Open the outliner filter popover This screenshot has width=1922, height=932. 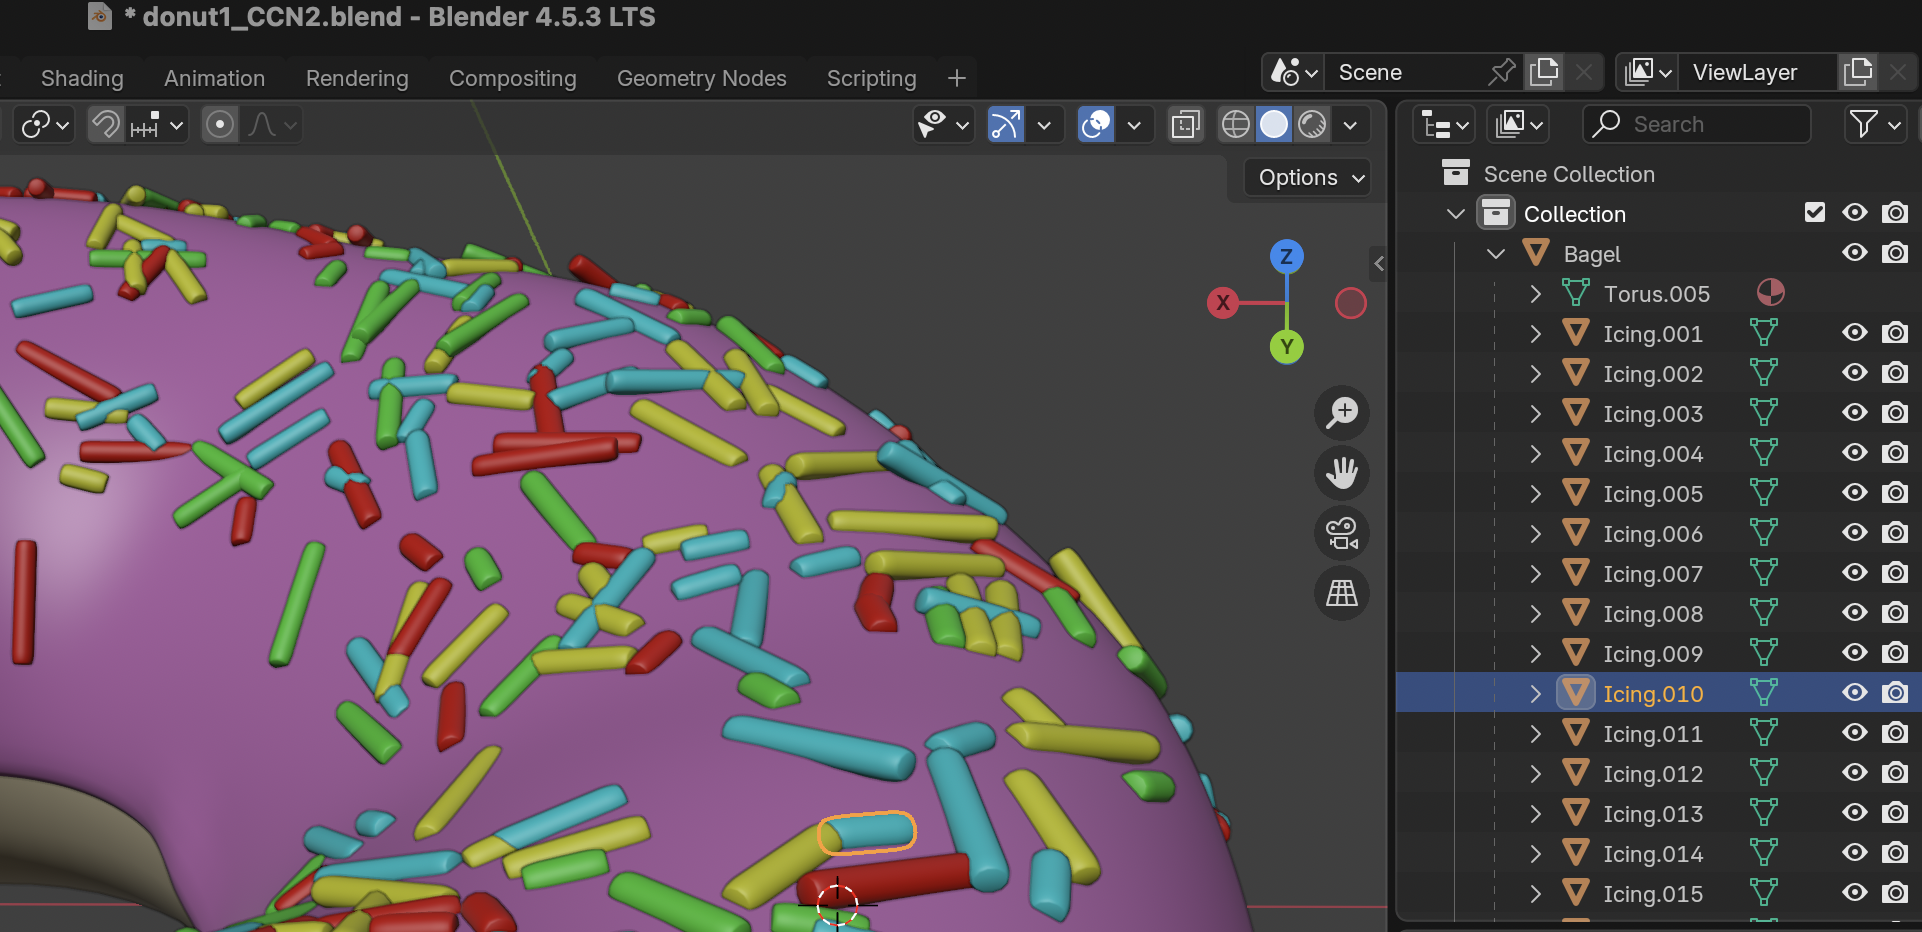click(1866, 124)
